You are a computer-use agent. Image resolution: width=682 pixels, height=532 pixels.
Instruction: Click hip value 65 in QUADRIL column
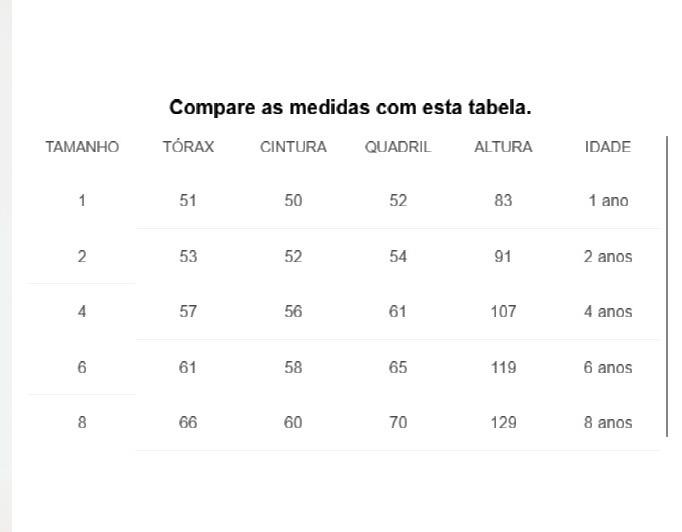tap(398, 367)
